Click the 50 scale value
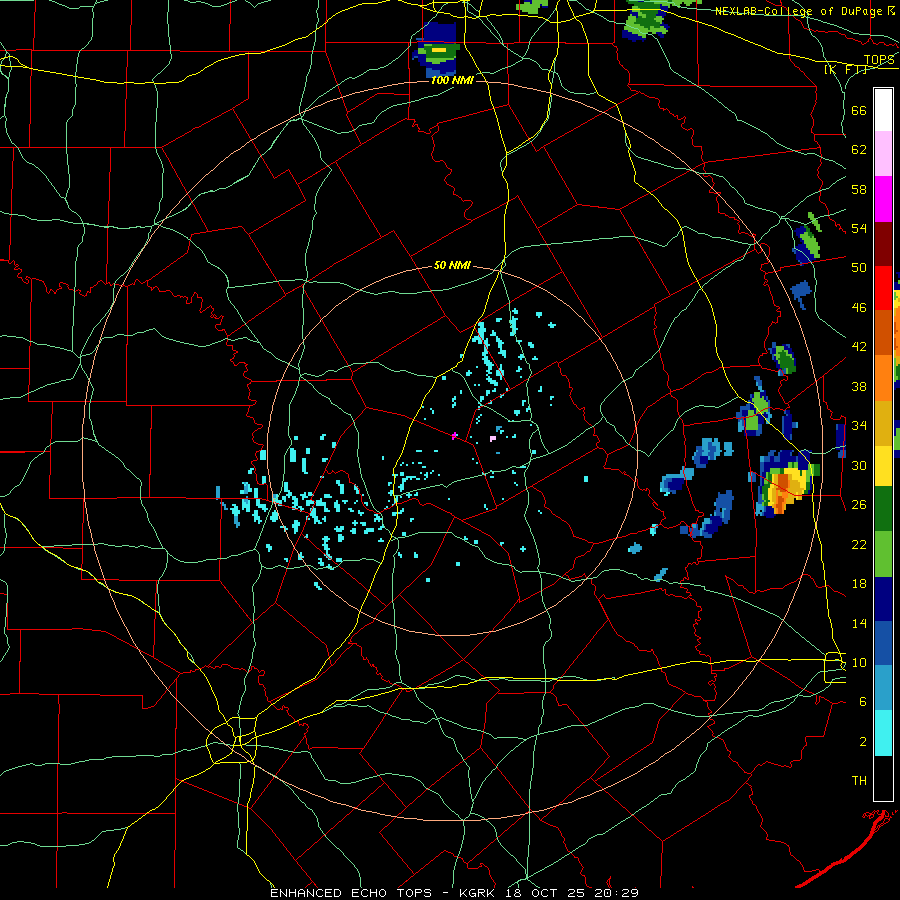 pyautogui.click(x=859, y=268)
